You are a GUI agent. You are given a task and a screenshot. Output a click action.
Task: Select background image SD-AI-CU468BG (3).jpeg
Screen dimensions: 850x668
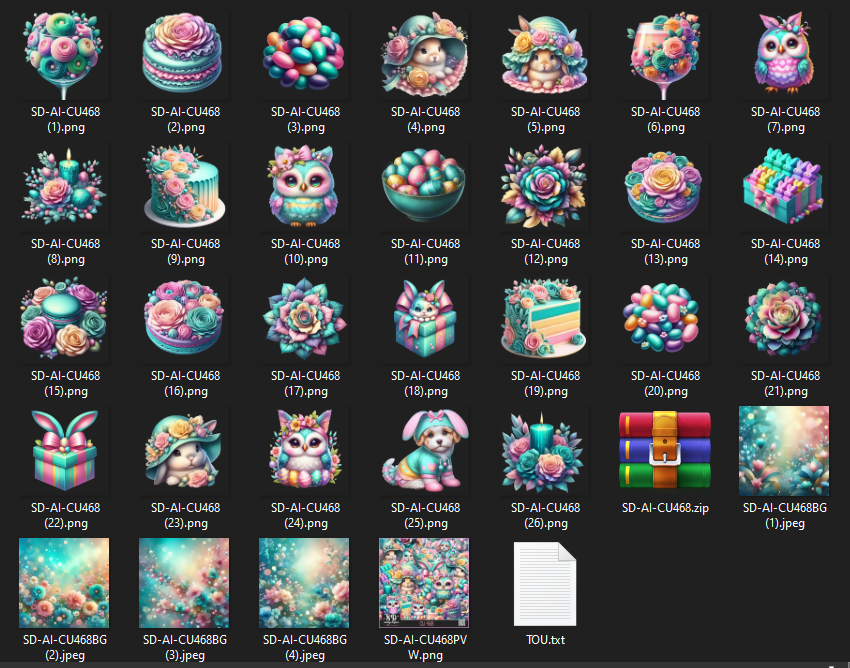[x=185, y=583]
